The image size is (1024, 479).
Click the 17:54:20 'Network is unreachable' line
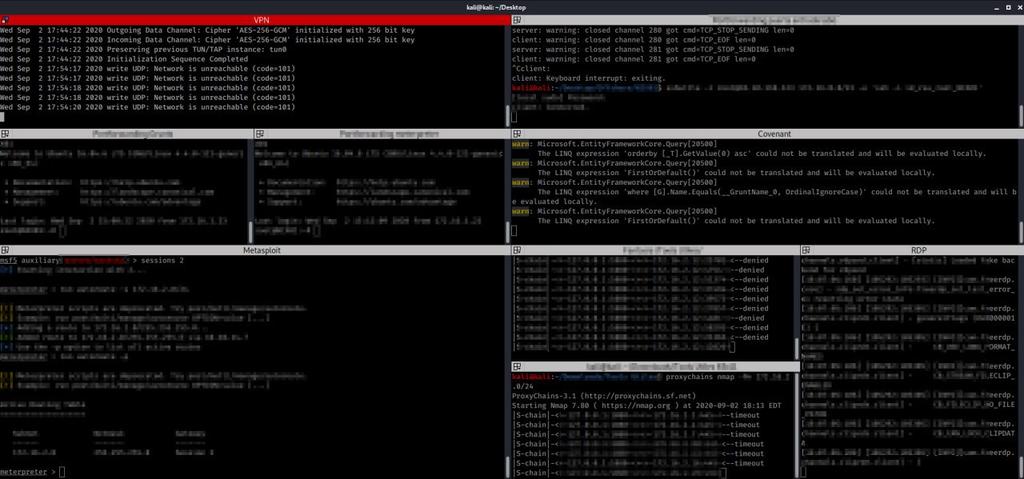[148, 107]
